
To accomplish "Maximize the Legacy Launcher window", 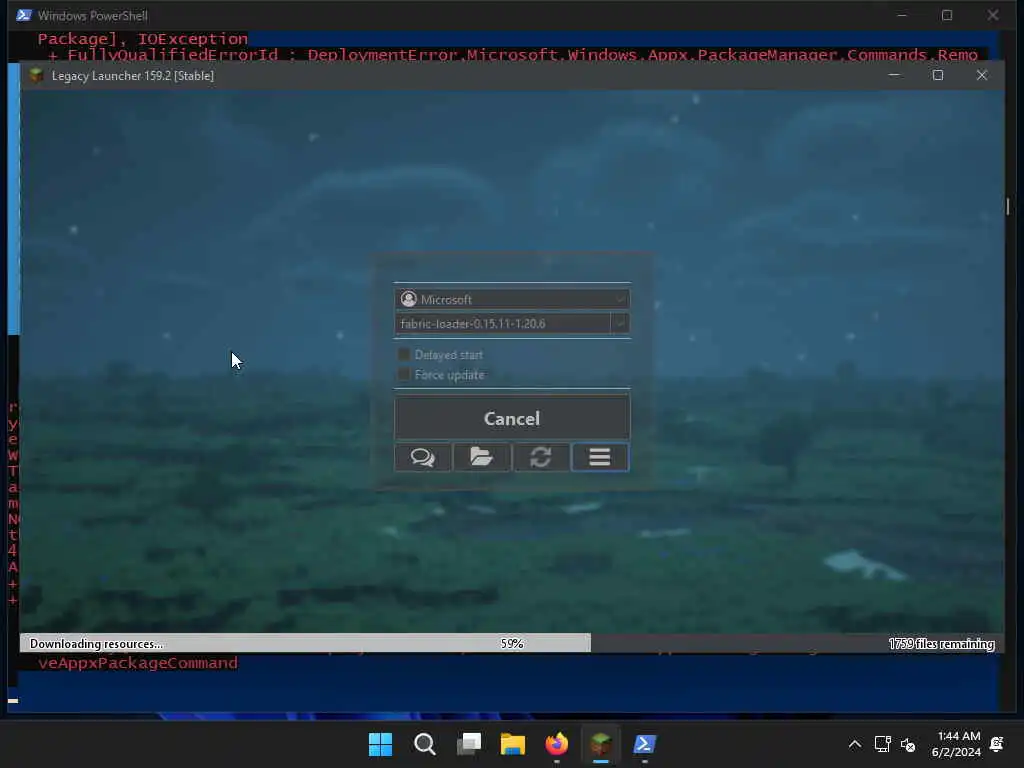I will point(938,75).
